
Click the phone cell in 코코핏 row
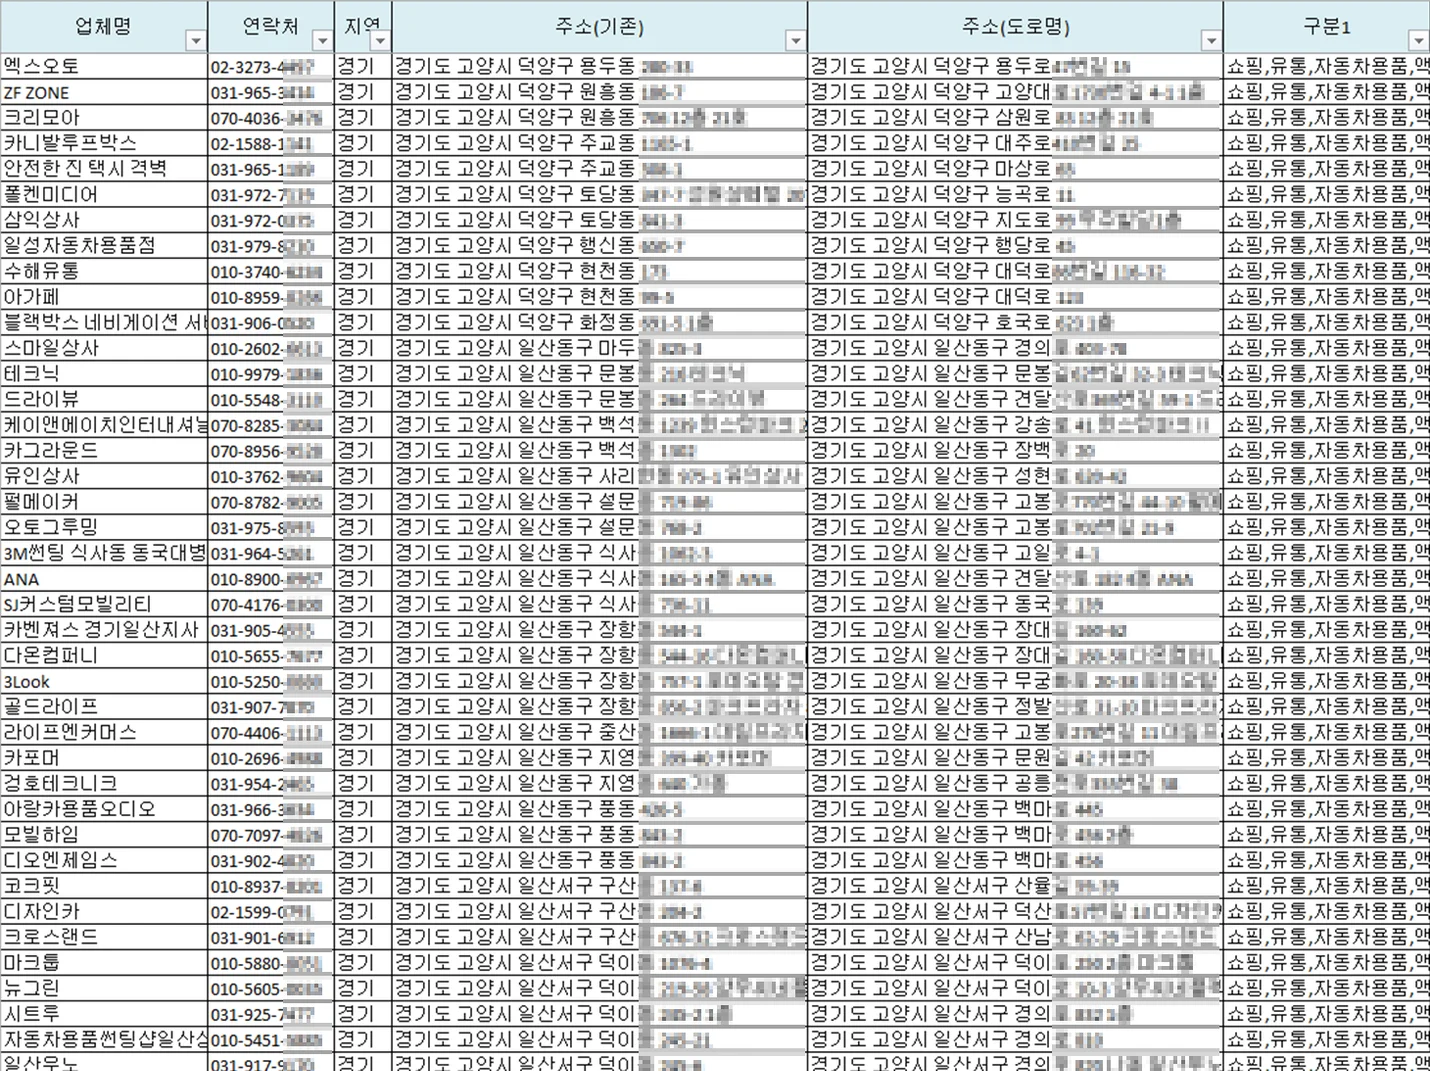coord(271,886)
